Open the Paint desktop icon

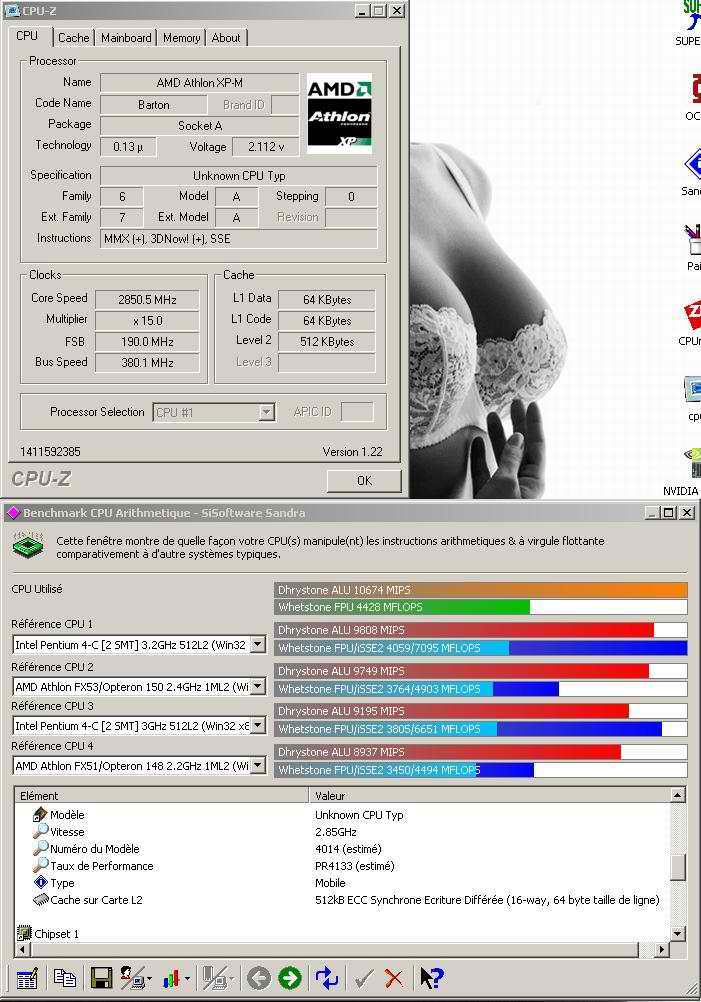pos(693,240)
